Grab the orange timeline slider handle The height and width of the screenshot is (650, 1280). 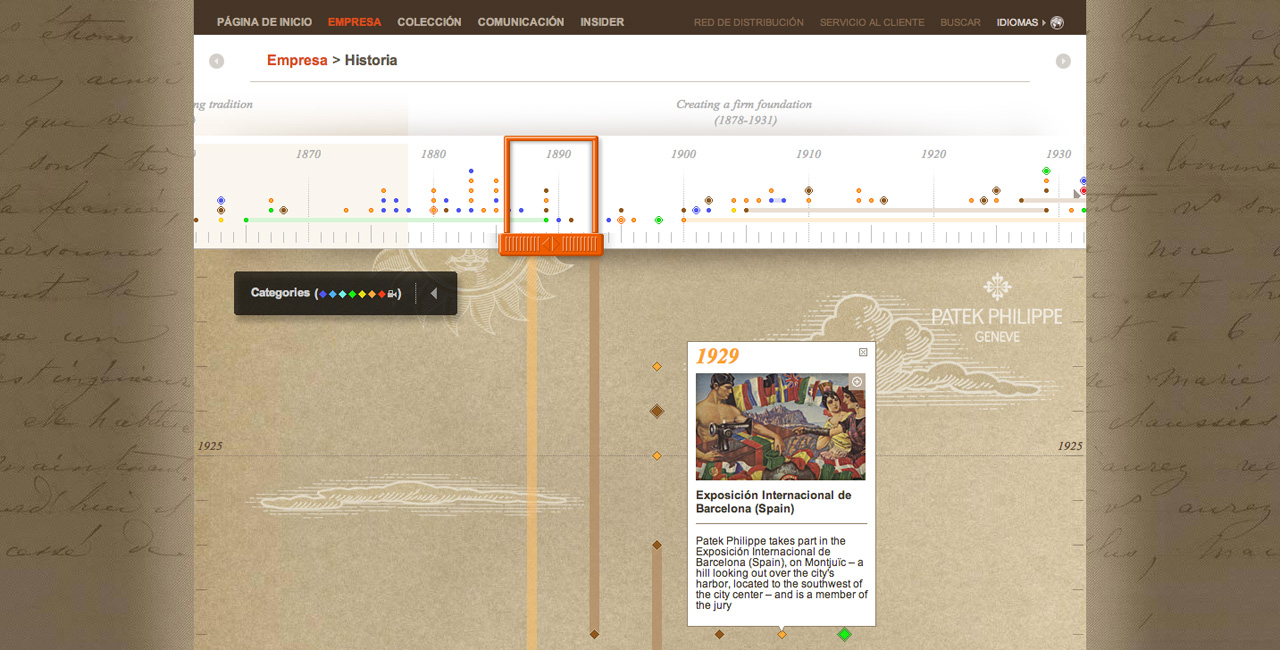click(551, 244)
